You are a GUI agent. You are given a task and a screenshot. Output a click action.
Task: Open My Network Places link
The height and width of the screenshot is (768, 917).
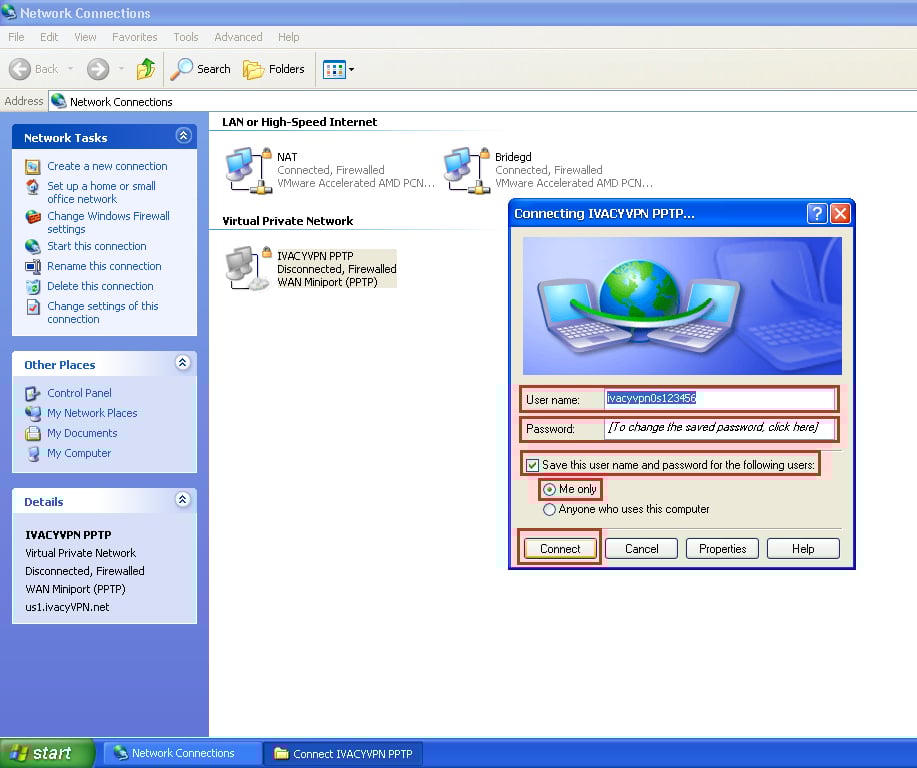tap(92, 413)
